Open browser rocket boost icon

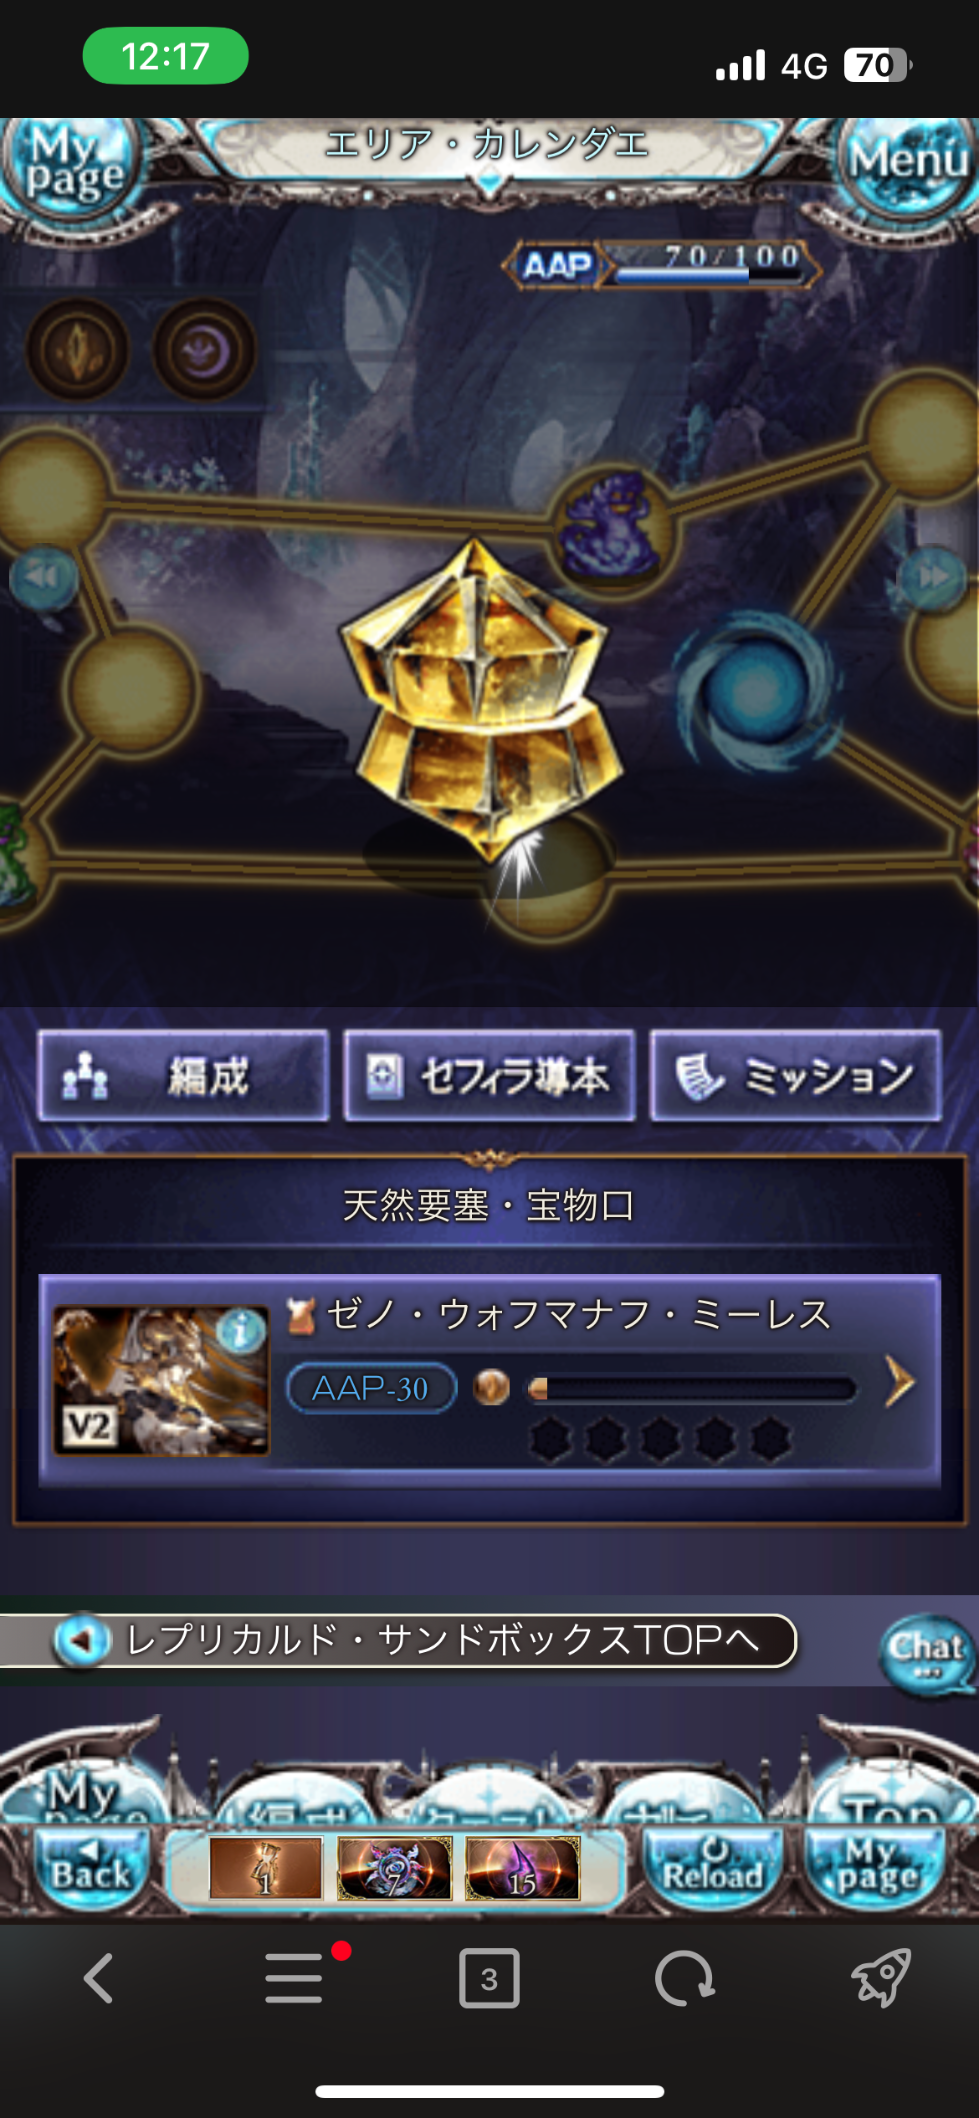coord(880,1977)
